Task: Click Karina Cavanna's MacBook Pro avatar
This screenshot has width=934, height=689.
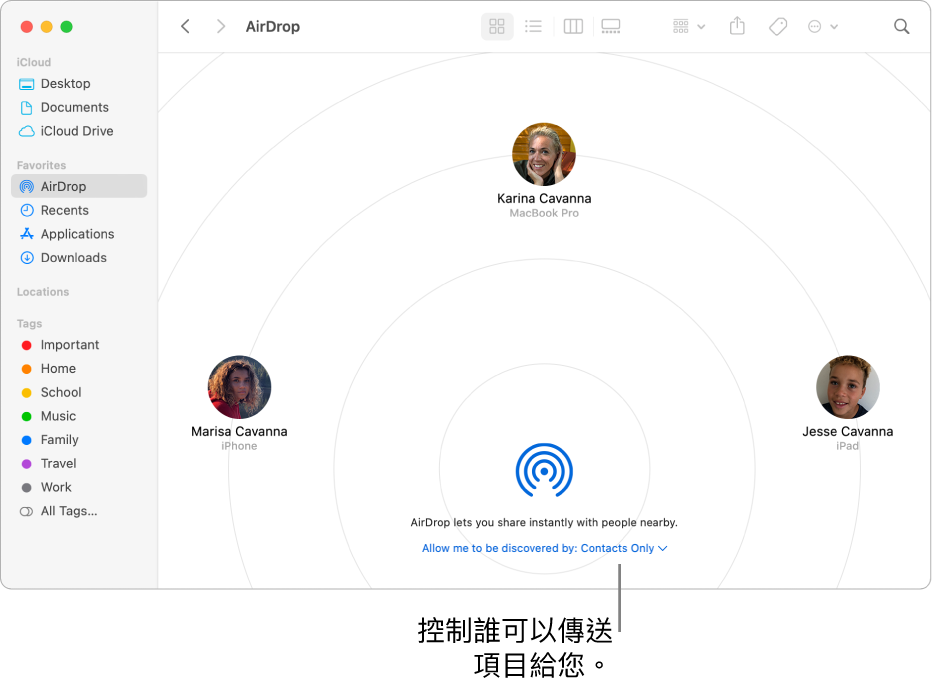Action: (544, 154)
